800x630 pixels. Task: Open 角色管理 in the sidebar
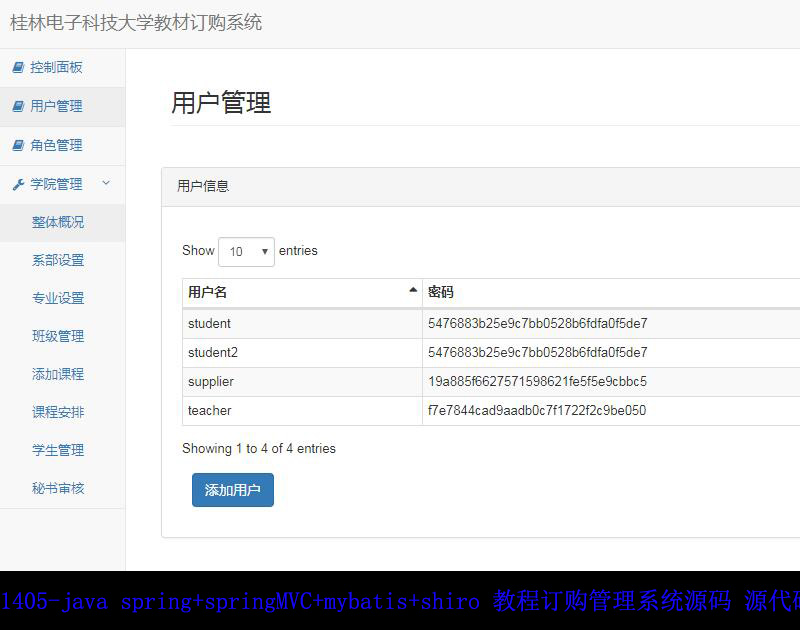point(56,145)
